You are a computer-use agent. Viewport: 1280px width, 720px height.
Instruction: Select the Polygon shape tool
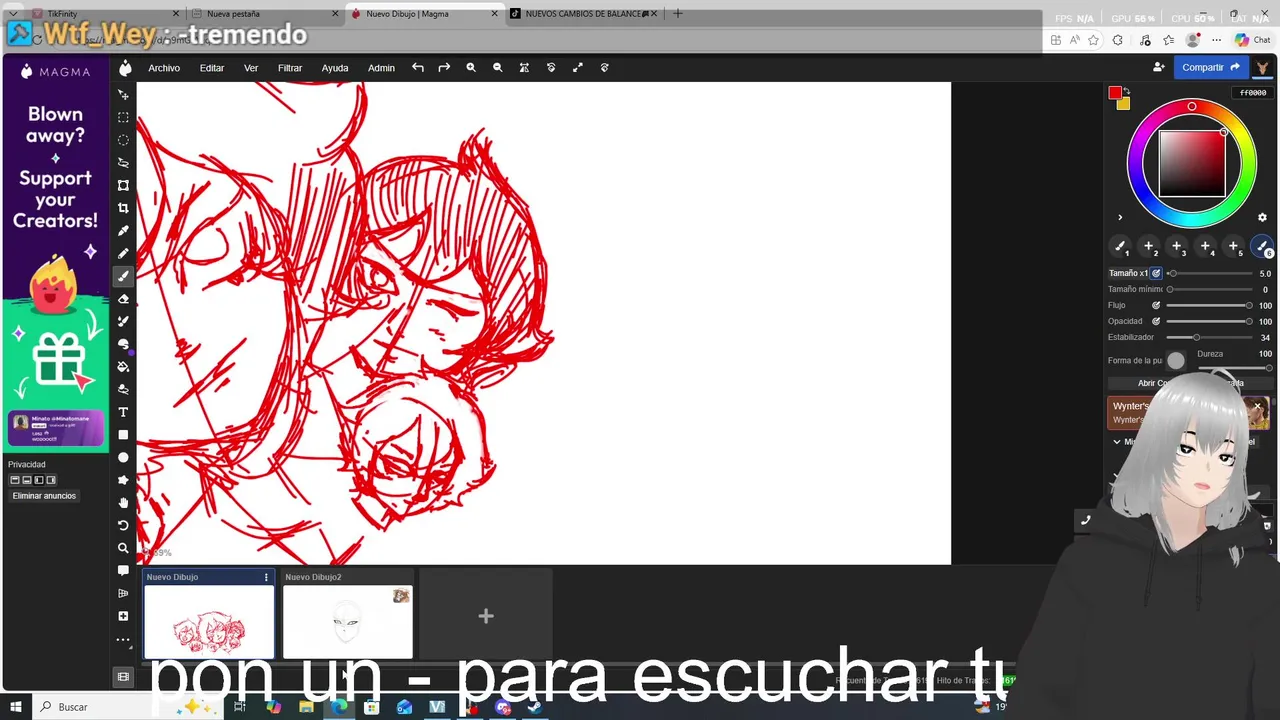pyautogui.click(x=123, y=480)
